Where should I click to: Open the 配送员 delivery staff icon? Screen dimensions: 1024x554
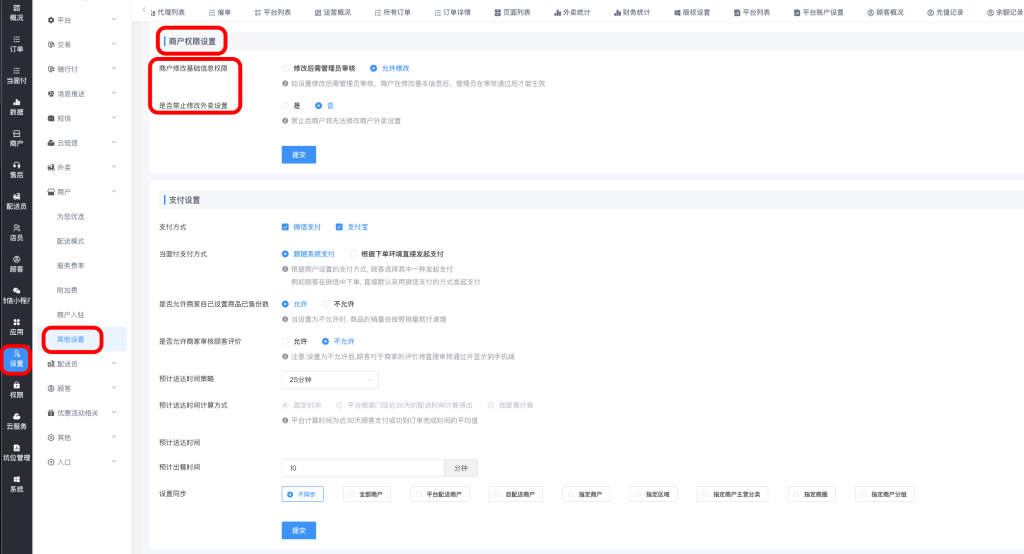[16, 201]
